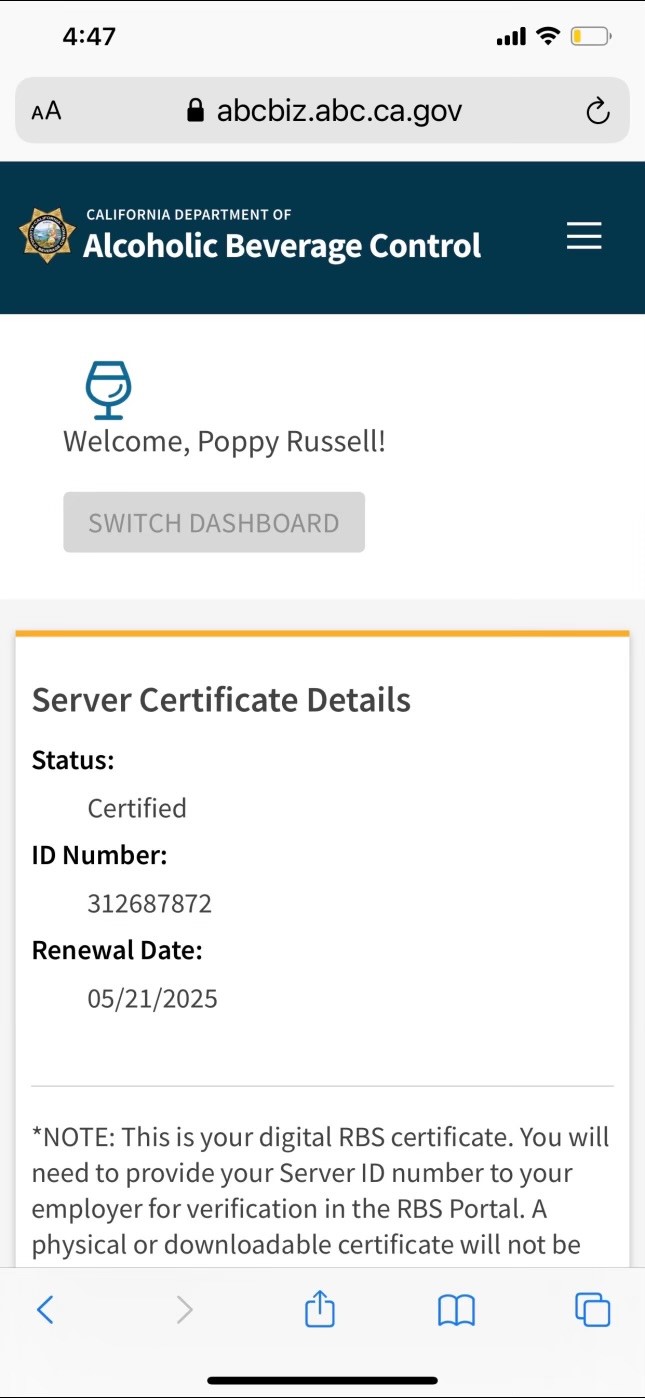Open Safari's AA text size menu
This screenshot has height=1398, width=645.
46,111
